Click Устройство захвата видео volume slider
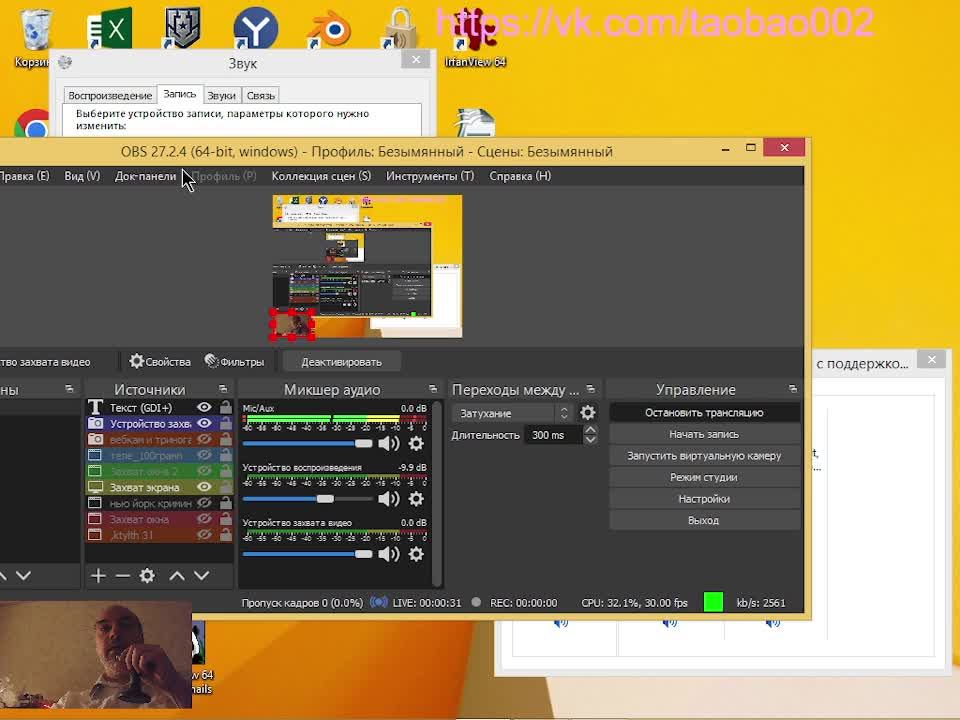 pyautogui.click(x=307, y=554)
